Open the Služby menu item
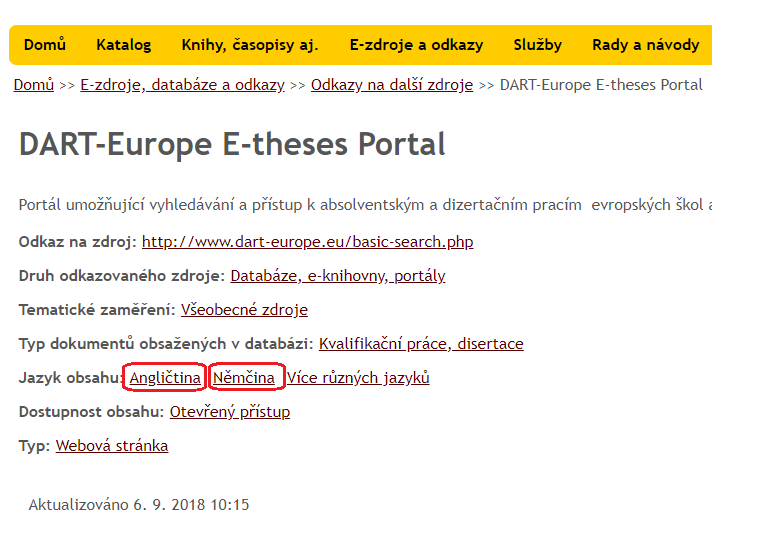760x547 pixels. [x=538, y=45]
